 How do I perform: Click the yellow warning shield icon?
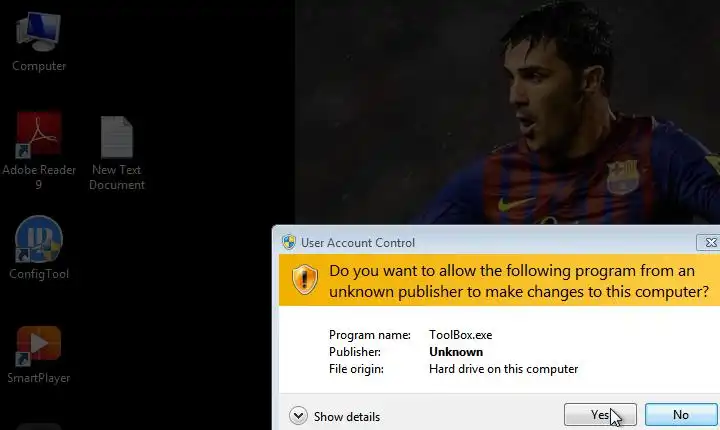click(304, 279)
